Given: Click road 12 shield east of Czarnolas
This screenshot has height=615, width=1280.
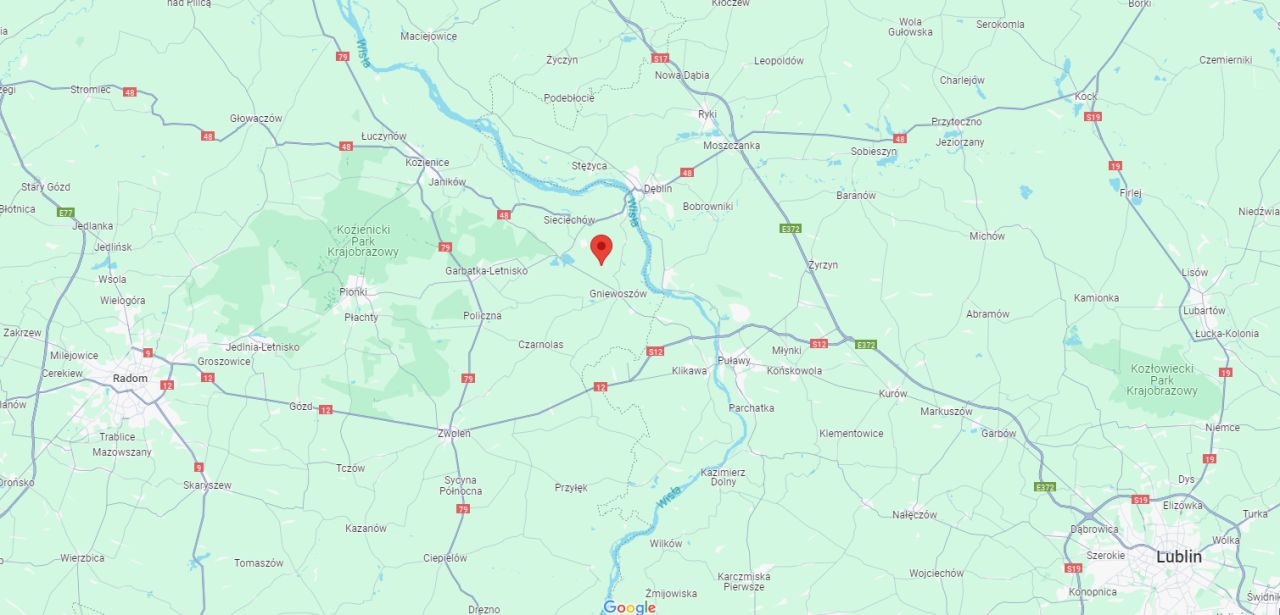Looking at the screenshot, I should pyautogui.click(x=600, y=386).
